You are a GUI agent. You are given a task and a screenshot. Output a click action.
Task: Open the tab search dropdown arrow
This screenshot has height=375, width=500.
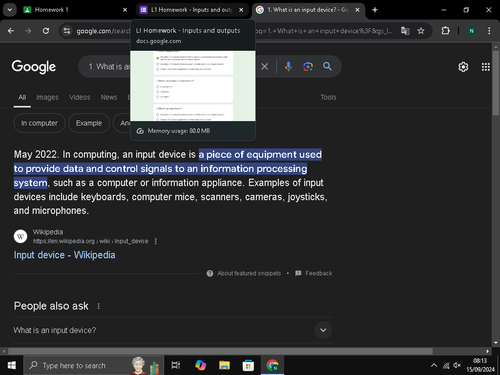coord(10,10)
